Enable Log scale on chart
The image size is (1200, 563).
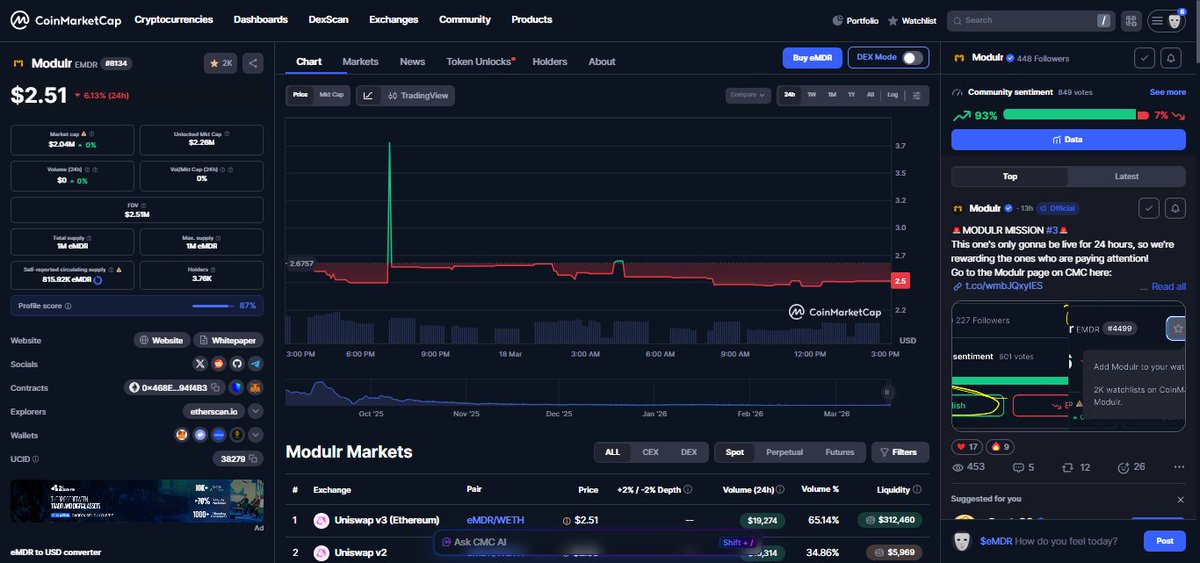click(892, 95)
